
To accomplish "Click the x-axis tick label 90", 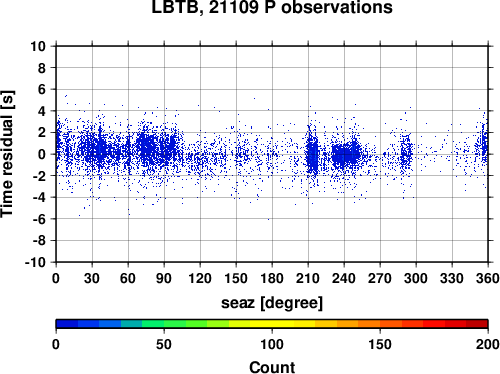I will pyautogui.click(x=164, y=278).
